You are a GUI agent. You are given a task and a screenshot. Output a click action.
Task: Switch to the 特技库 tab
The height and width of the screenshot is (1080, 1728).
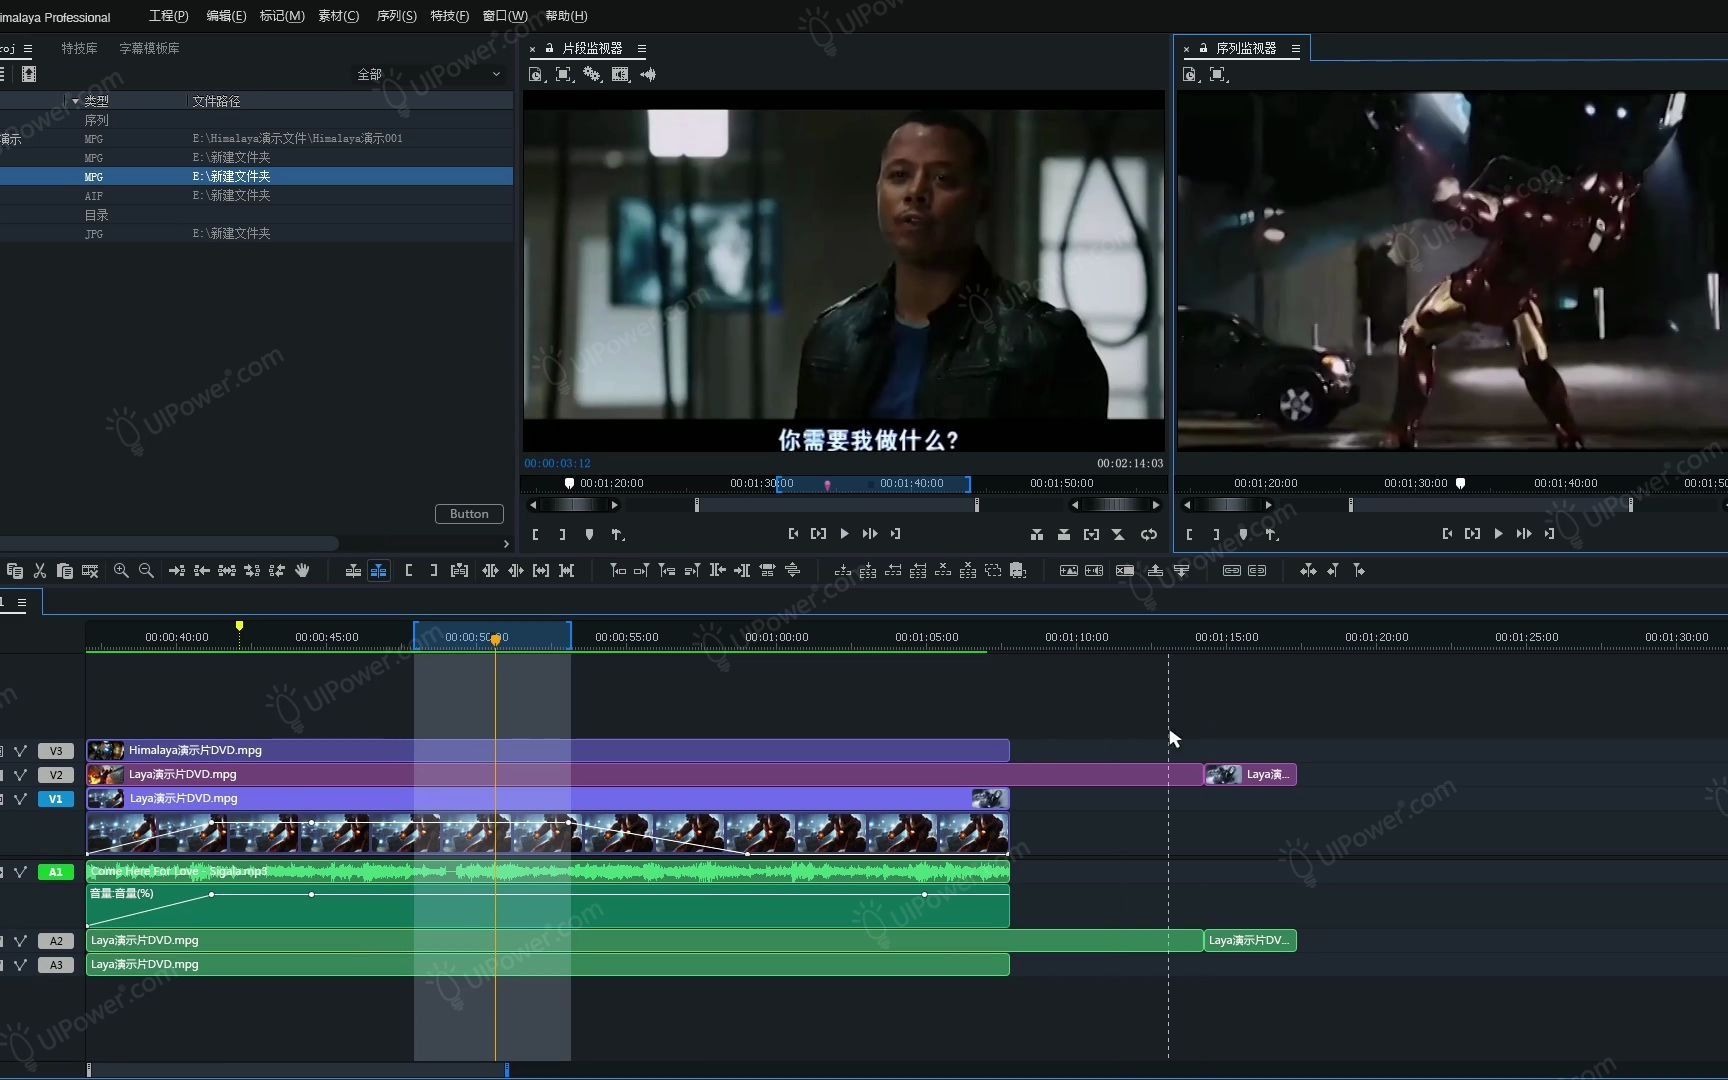pyautogui.click(x=79, y=48)
